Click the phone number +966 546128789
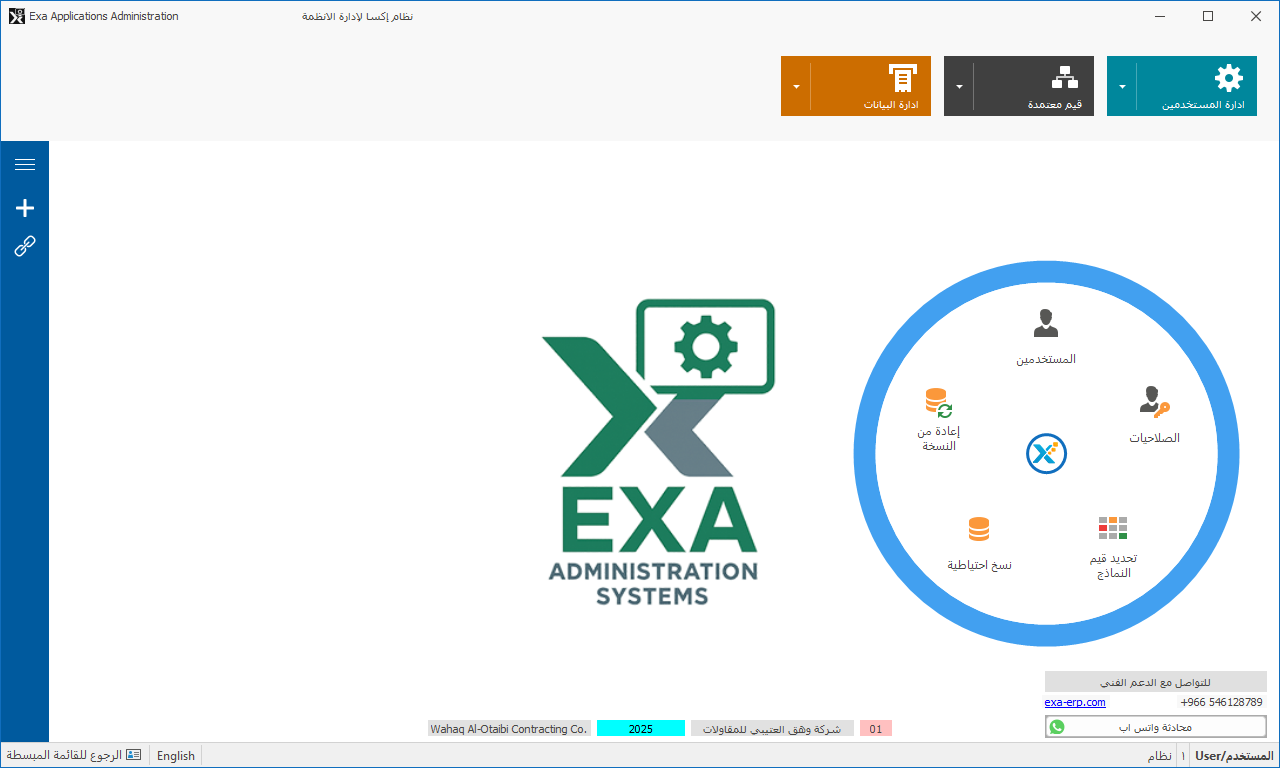The image size is (1280, 768). tap(1221, 702)
